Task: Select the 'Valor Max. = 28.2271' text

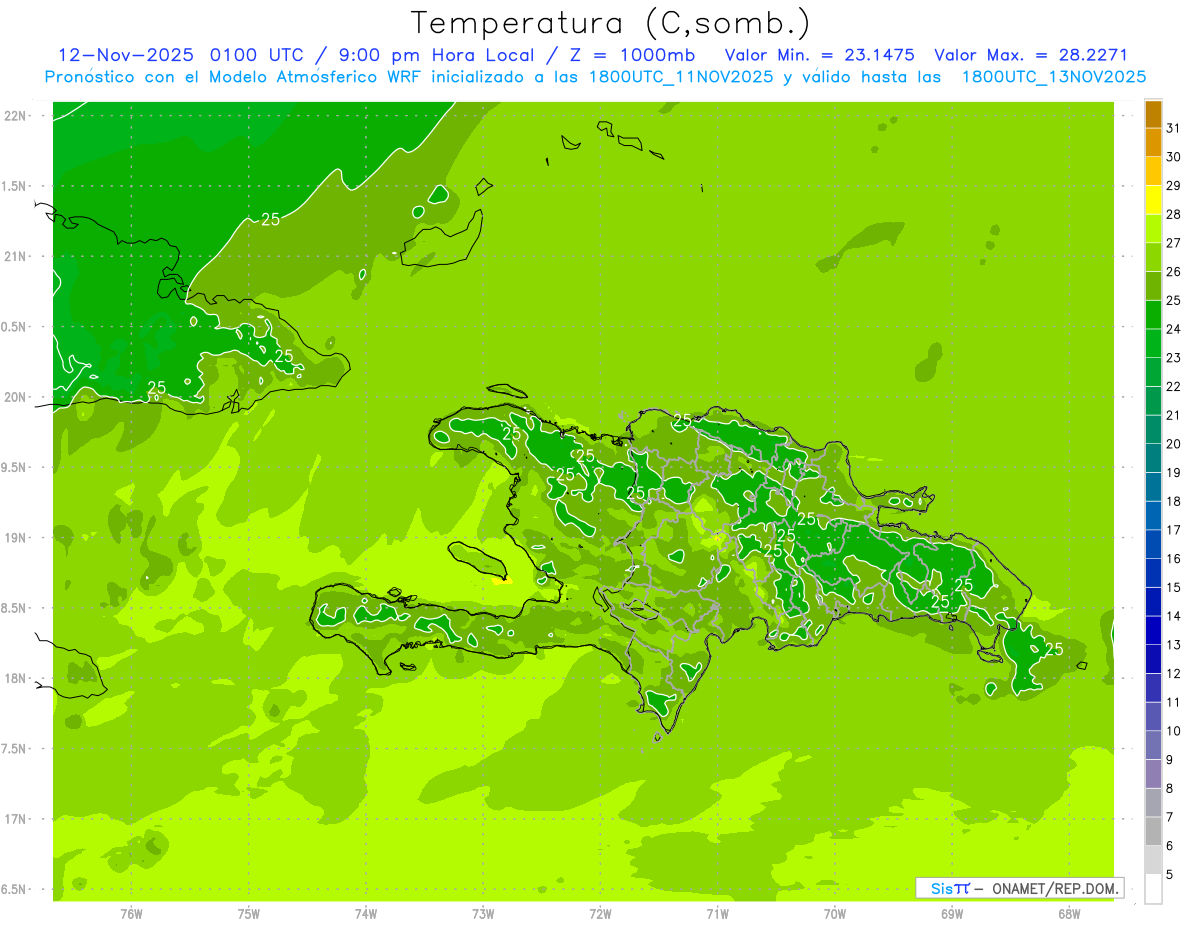Action: coord(1030,55)
